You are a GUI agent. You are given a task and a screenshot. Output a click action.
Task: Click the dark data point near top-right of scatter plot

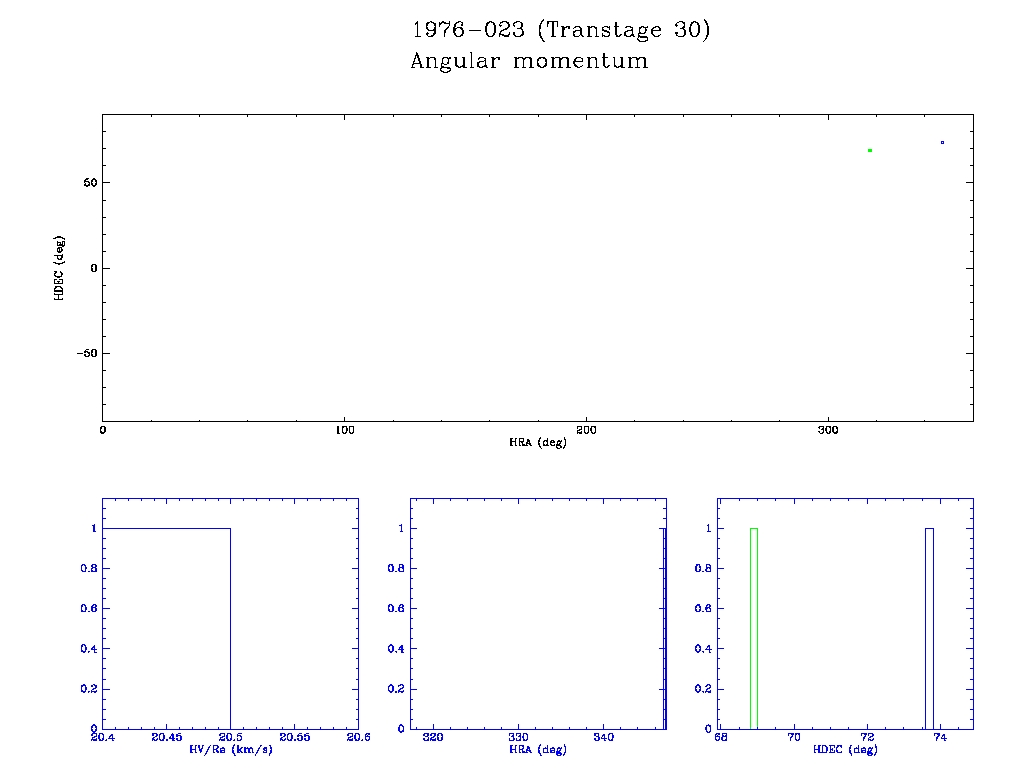942,142
